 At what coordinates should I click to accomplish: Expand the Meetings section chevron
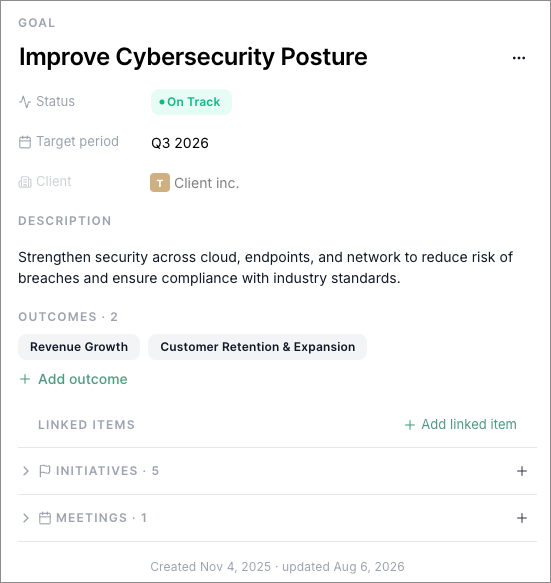(x=26, y=518)
